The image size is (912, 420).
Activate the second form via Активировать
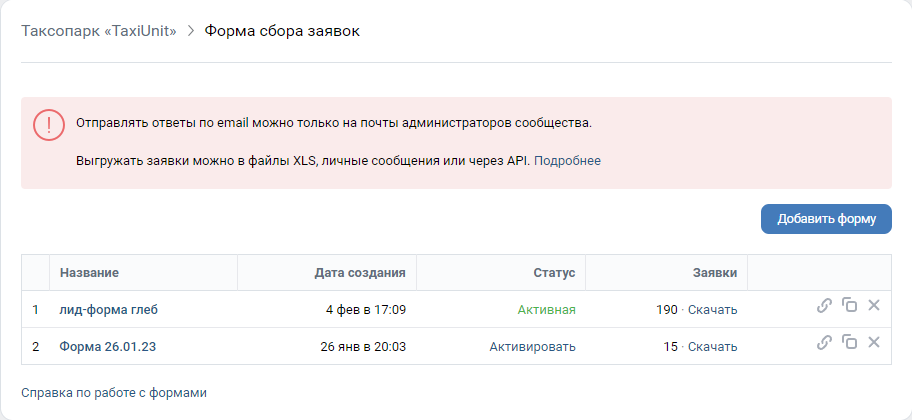coord(532,347)
